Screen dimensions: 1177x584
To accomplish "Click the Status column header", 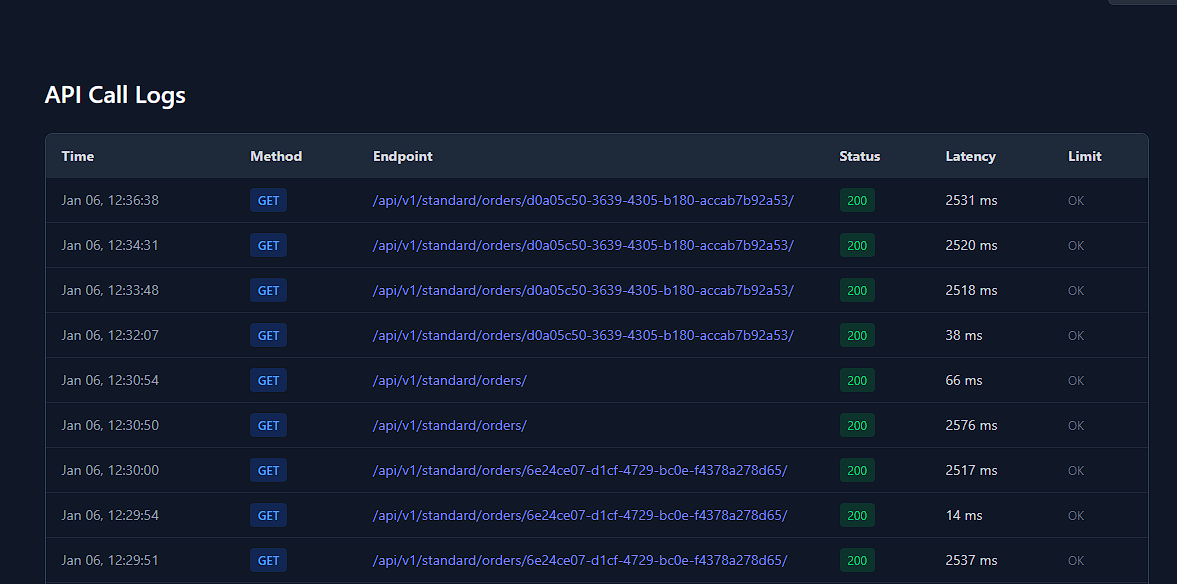I will [x=860, y=156].
